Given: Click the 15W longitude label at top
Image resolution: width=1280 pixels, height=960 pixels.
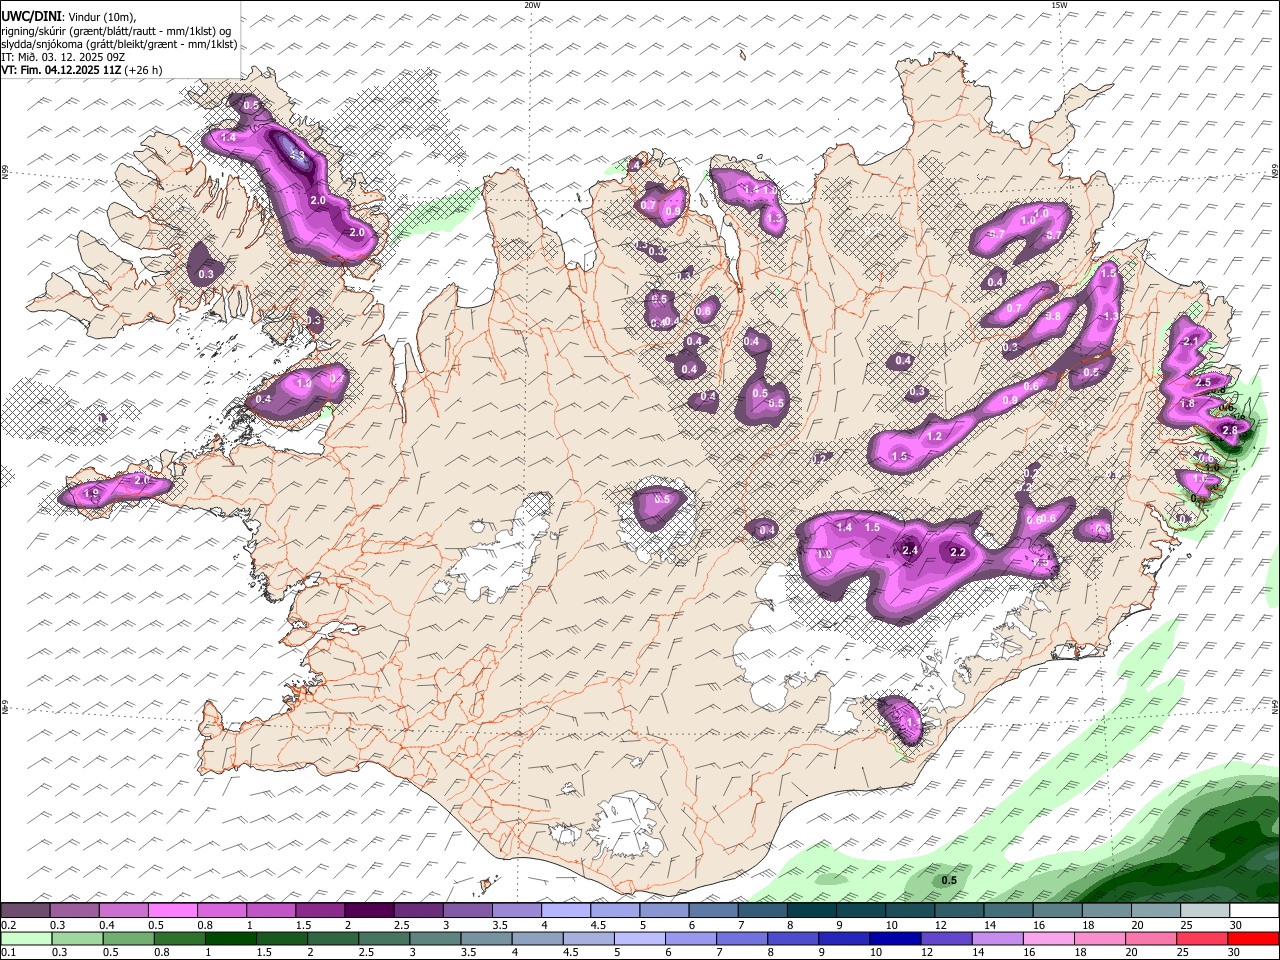Looking at the screenshot, I should point(1058,5).
